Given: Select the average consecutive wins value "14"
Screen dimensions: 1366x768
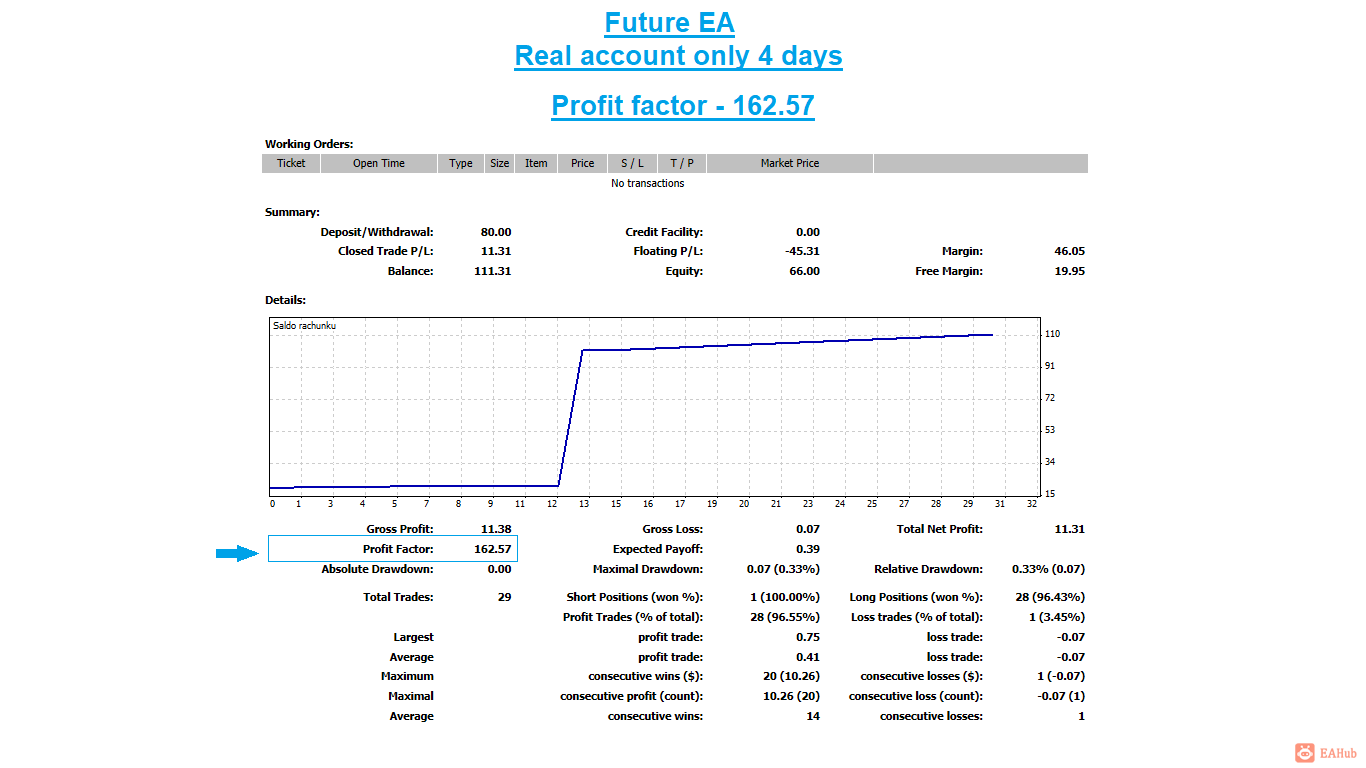Looking at the screenshot, I should pos(813,716).
